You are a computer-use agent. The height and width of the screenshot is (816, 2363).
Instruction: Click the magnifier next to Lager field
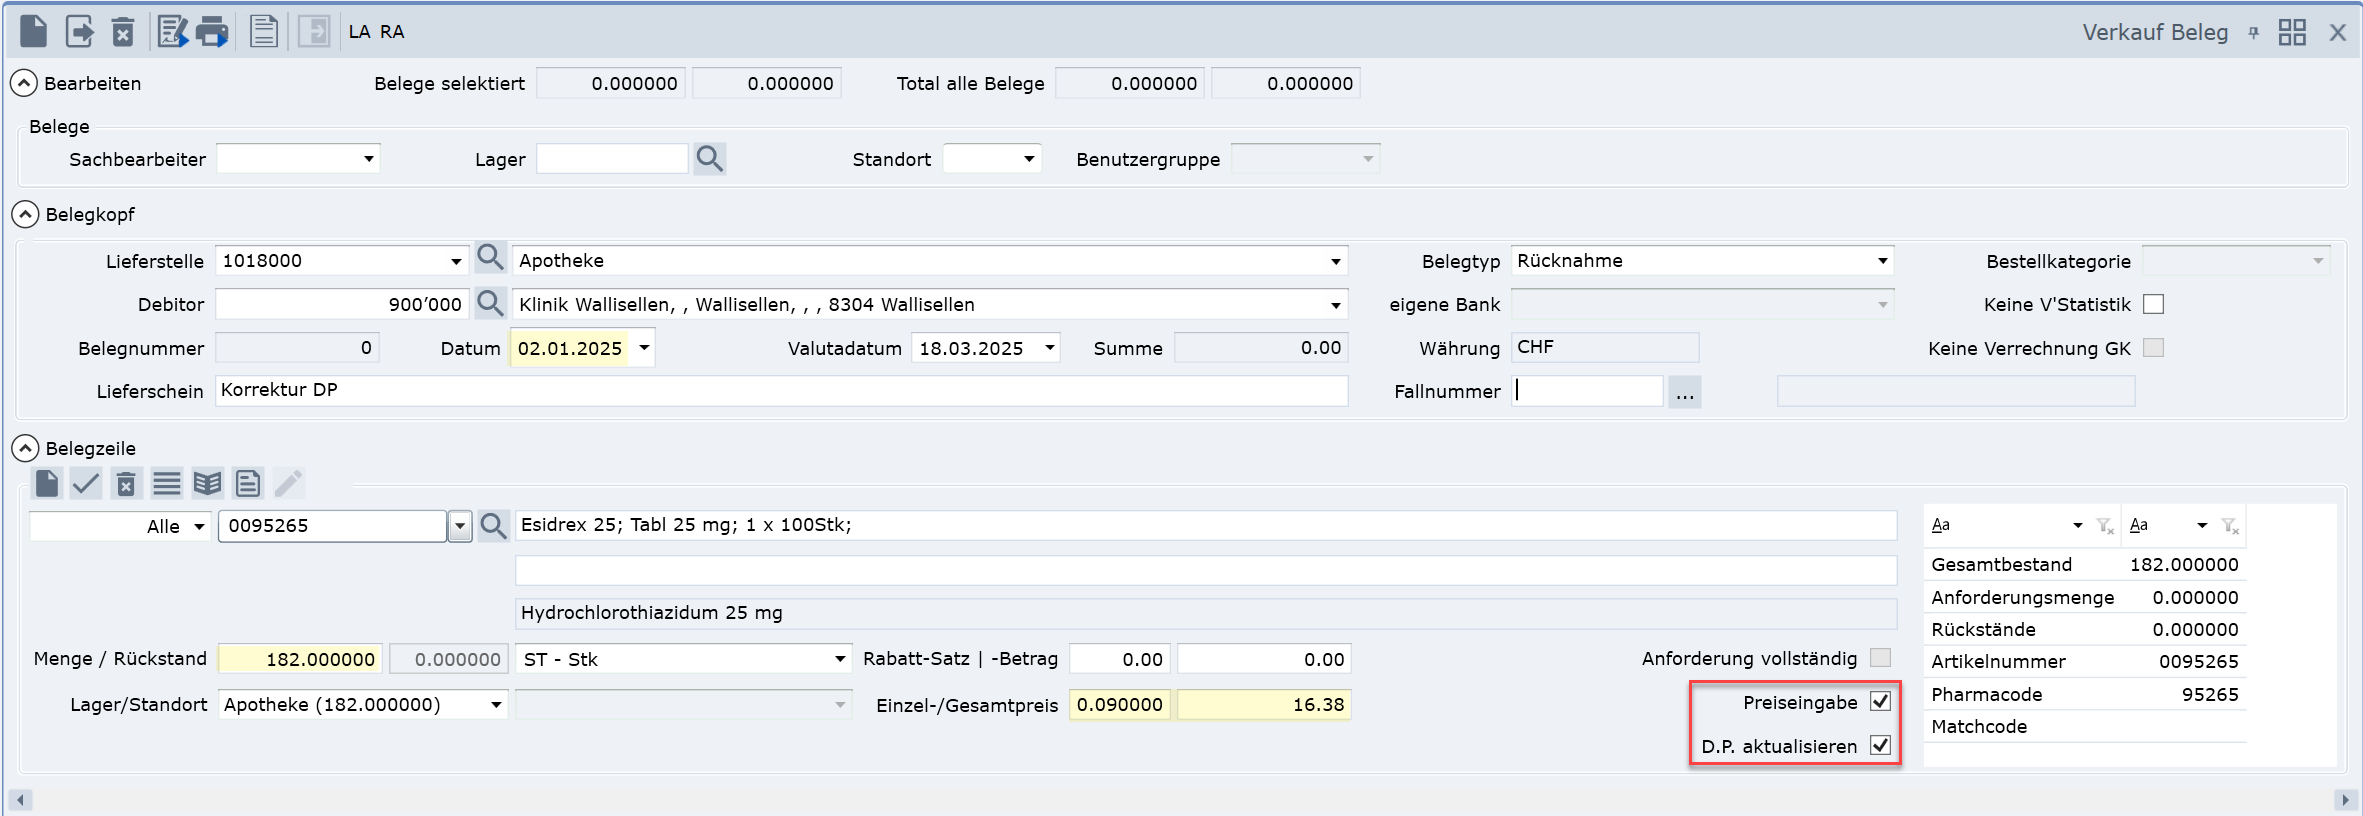(709, 159)
